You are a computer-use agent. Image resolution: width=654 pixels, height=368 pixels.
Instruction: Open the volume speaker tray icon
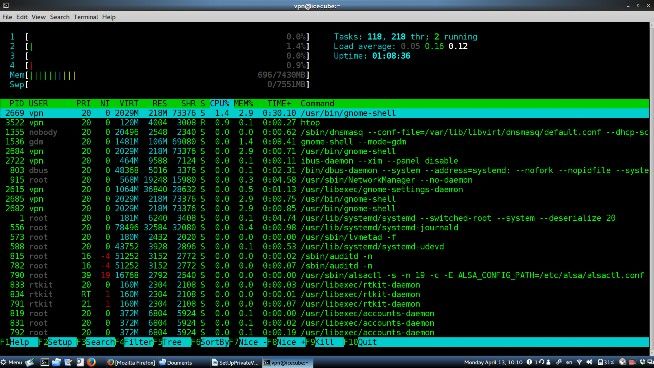pos(589,362)
